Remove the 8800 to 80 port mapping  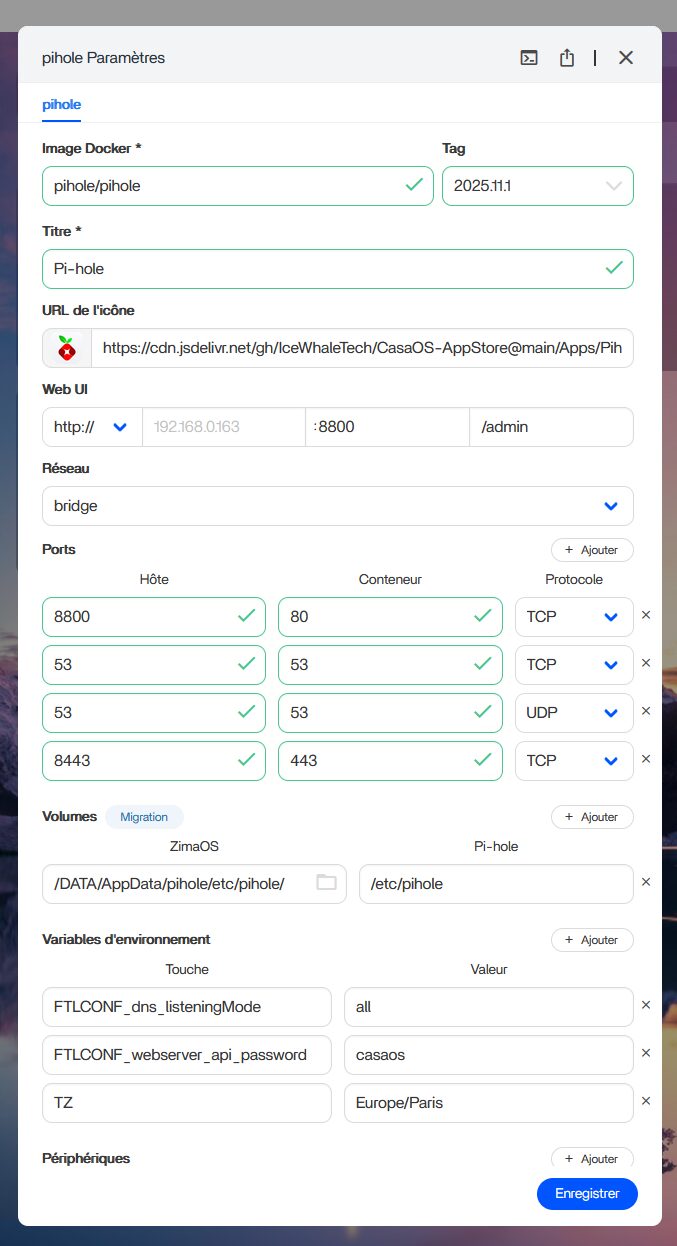(x=645, y=616)
